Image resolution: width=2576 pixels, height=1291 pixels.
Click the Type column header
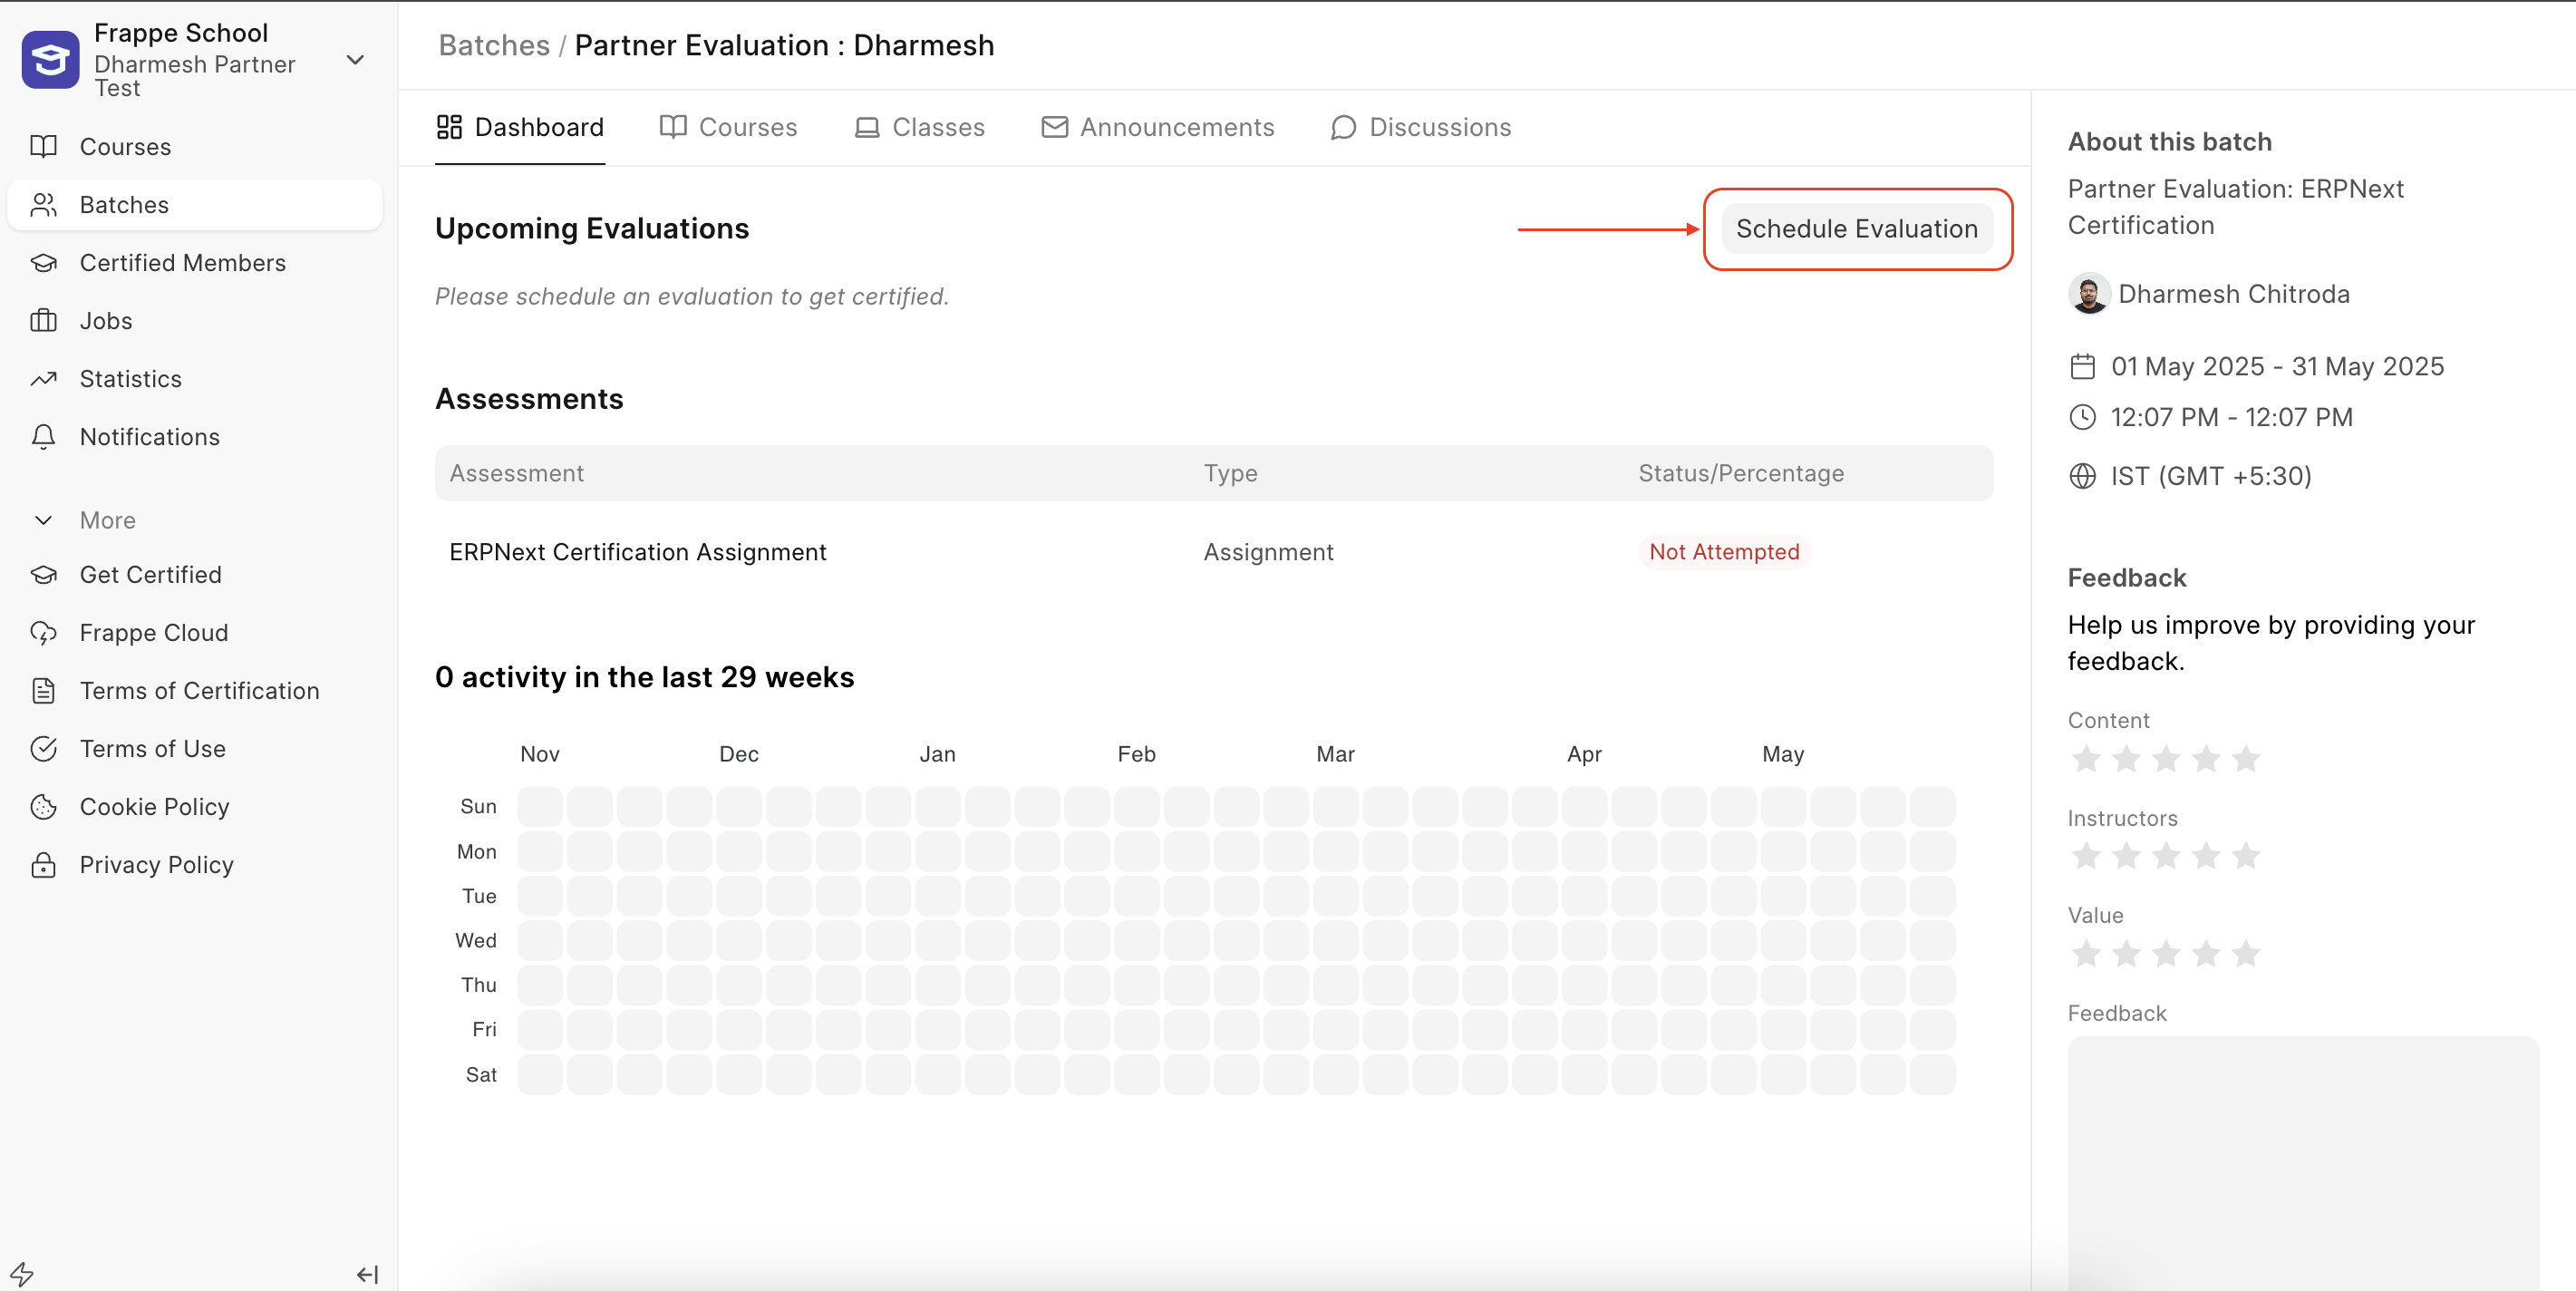1230,473
